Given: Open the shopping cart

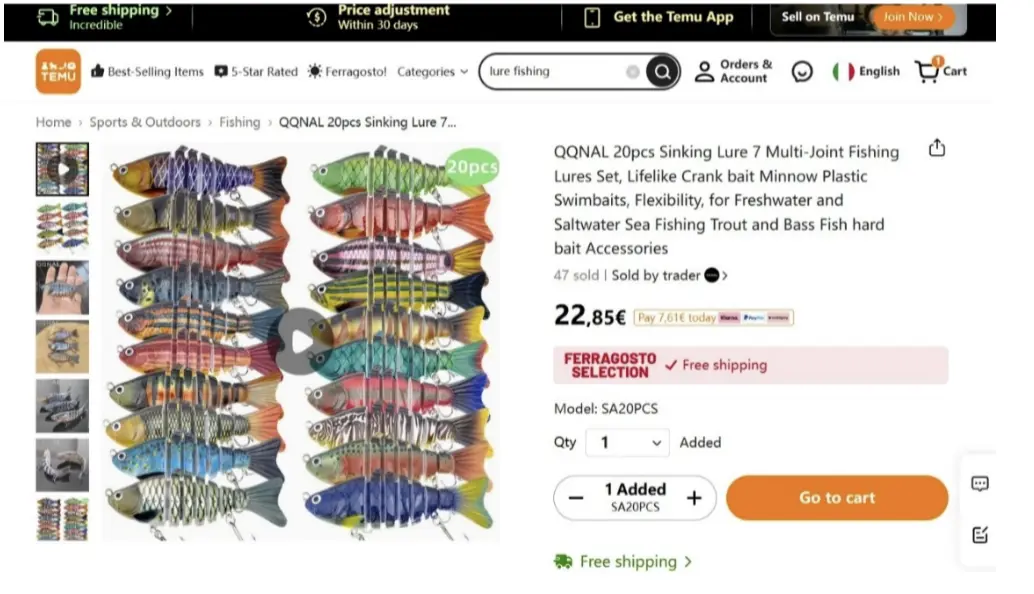Looking at the screenshot, I should coord(941,71).
